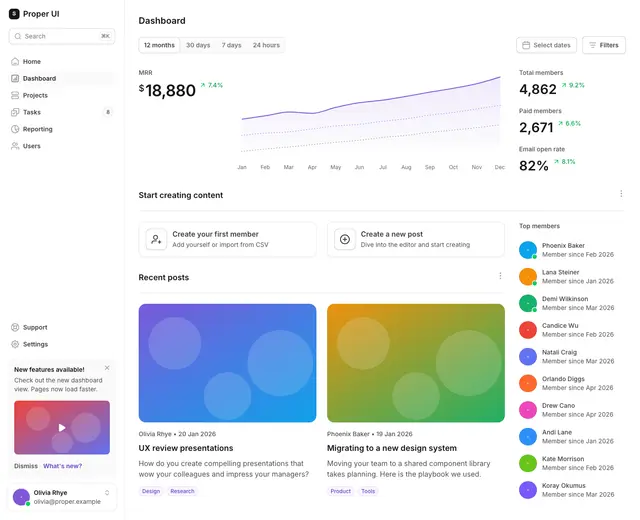
Task: Open the Home page icon
Action: pos(15,62)
